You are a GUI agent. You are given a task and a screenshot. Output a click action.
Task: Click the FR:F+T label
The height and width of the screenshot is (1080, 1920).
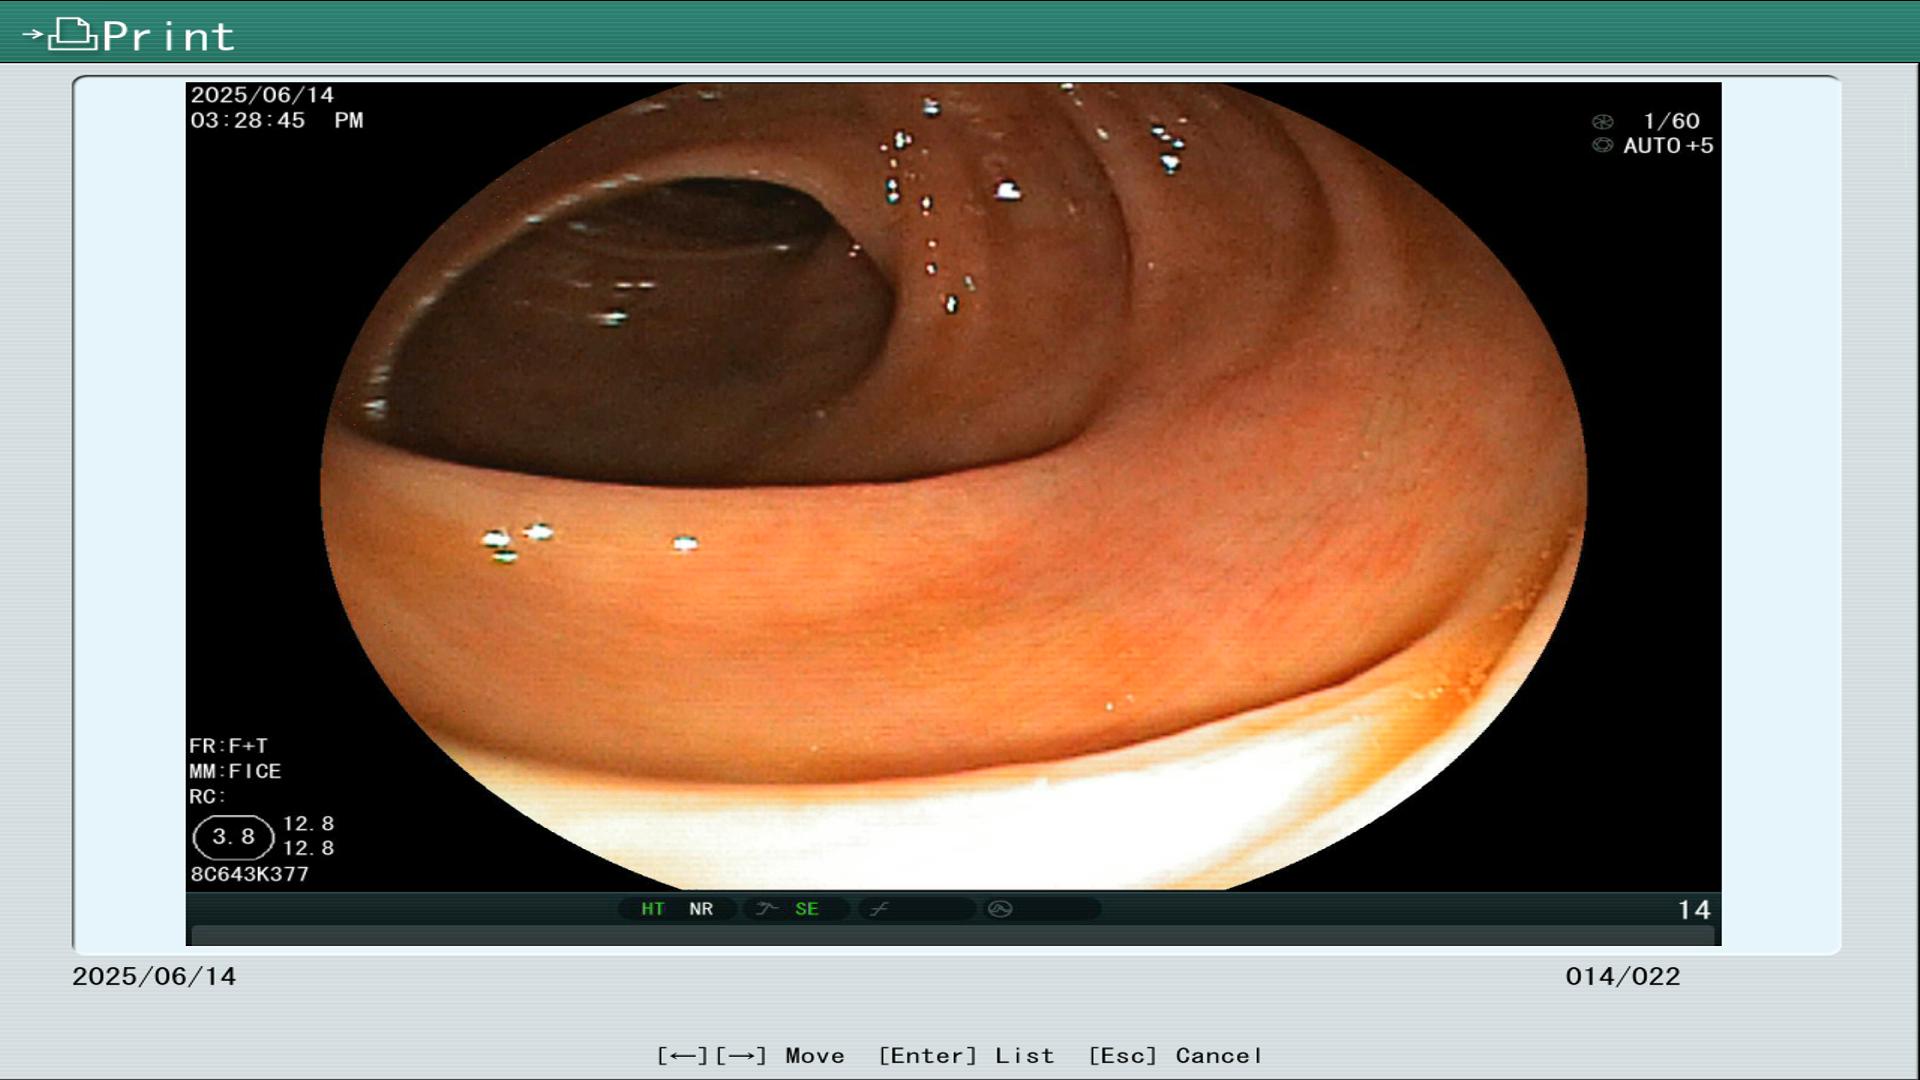coord(228,746)
